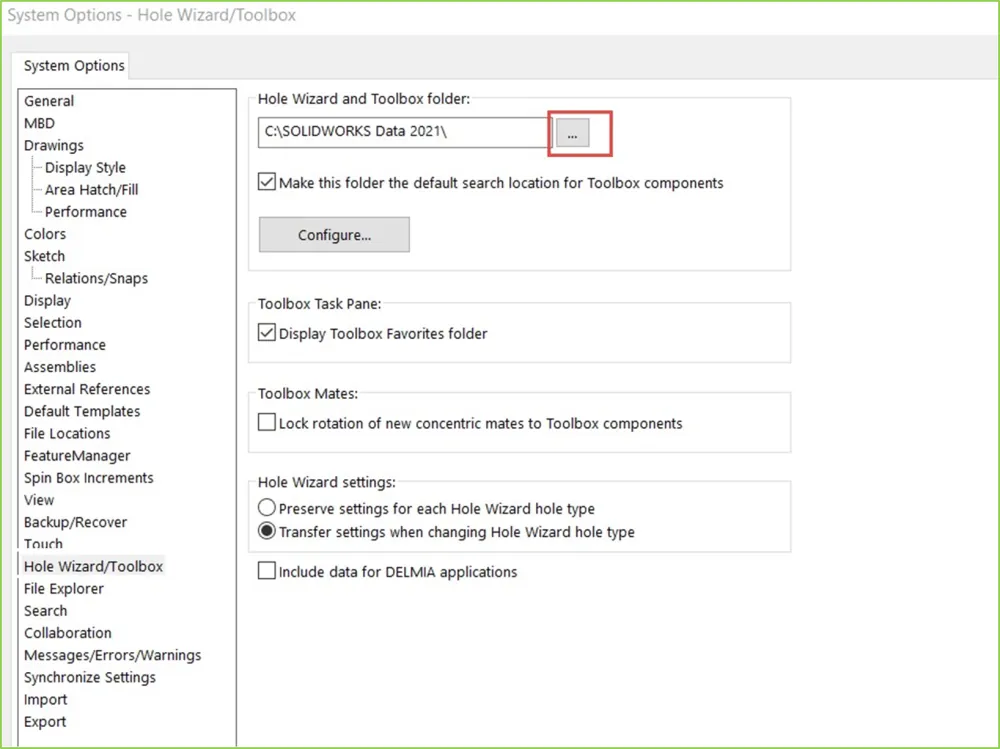Select Backup/Recover in the list
This screenshot has width=1000, height=749.
coord(75,522)
